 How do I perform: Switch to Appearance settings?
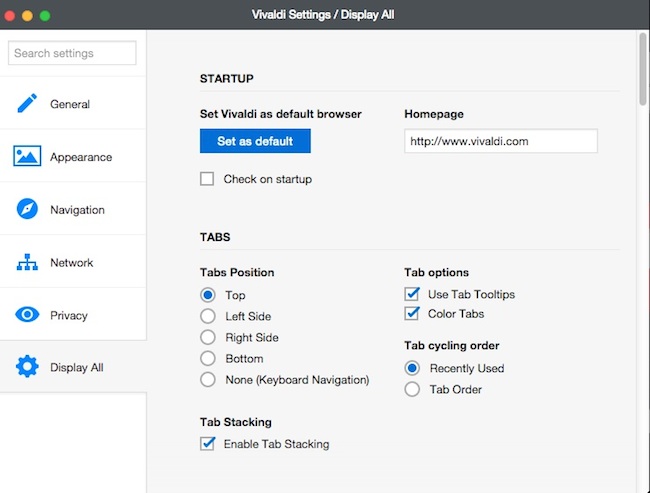pyautogui.click(x=73, y=155)
